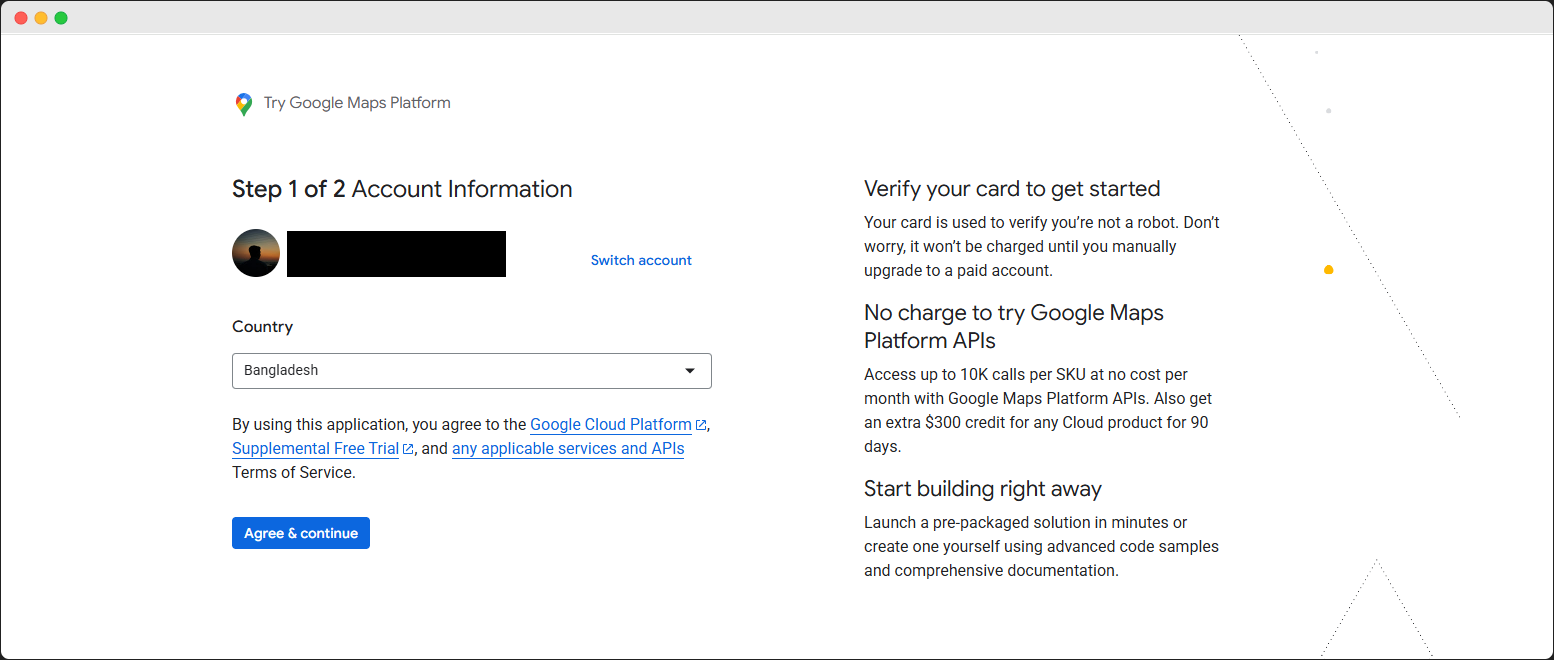Open Google Cloud Platform terms link

pyautogui.click(x=611, y=424)
